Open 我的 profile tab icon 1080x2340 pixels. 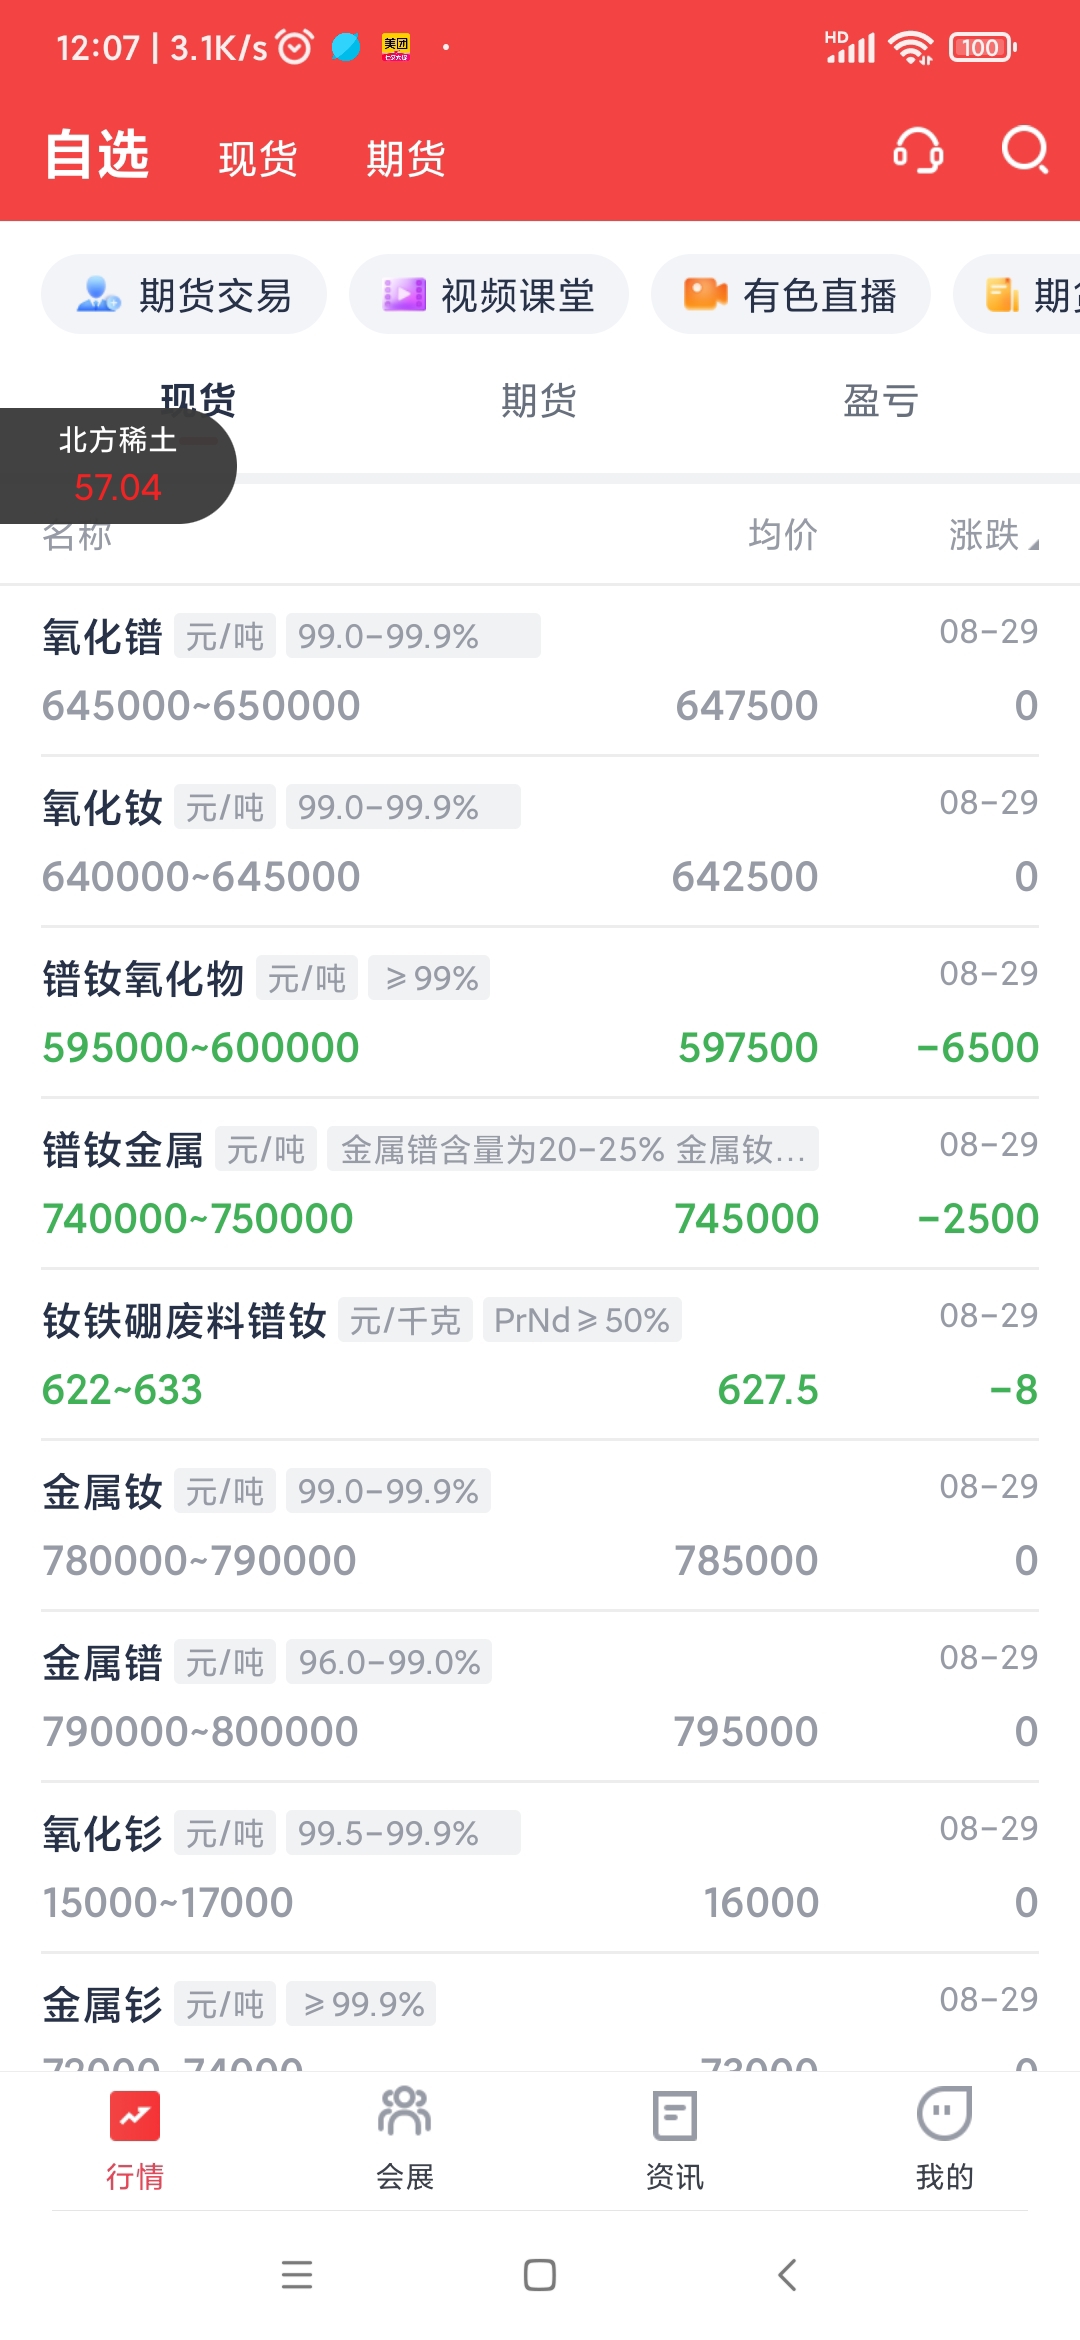[x=944, y=2112]
